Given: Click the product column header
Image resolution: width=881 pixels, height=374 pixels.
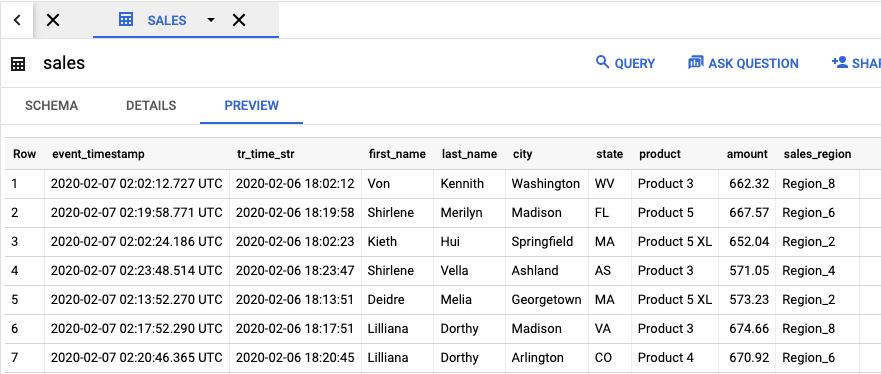Looking at the screenshot, I should click(660, 154).
